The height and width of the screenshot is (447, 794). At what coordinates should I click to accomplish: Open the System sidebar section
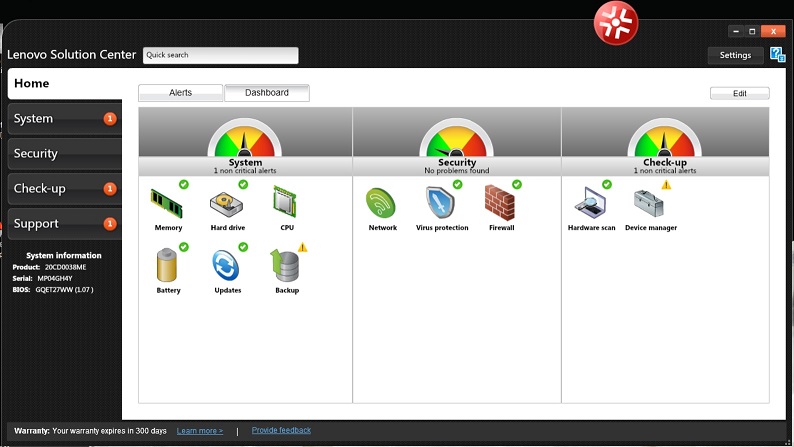[x=65, y=118]
